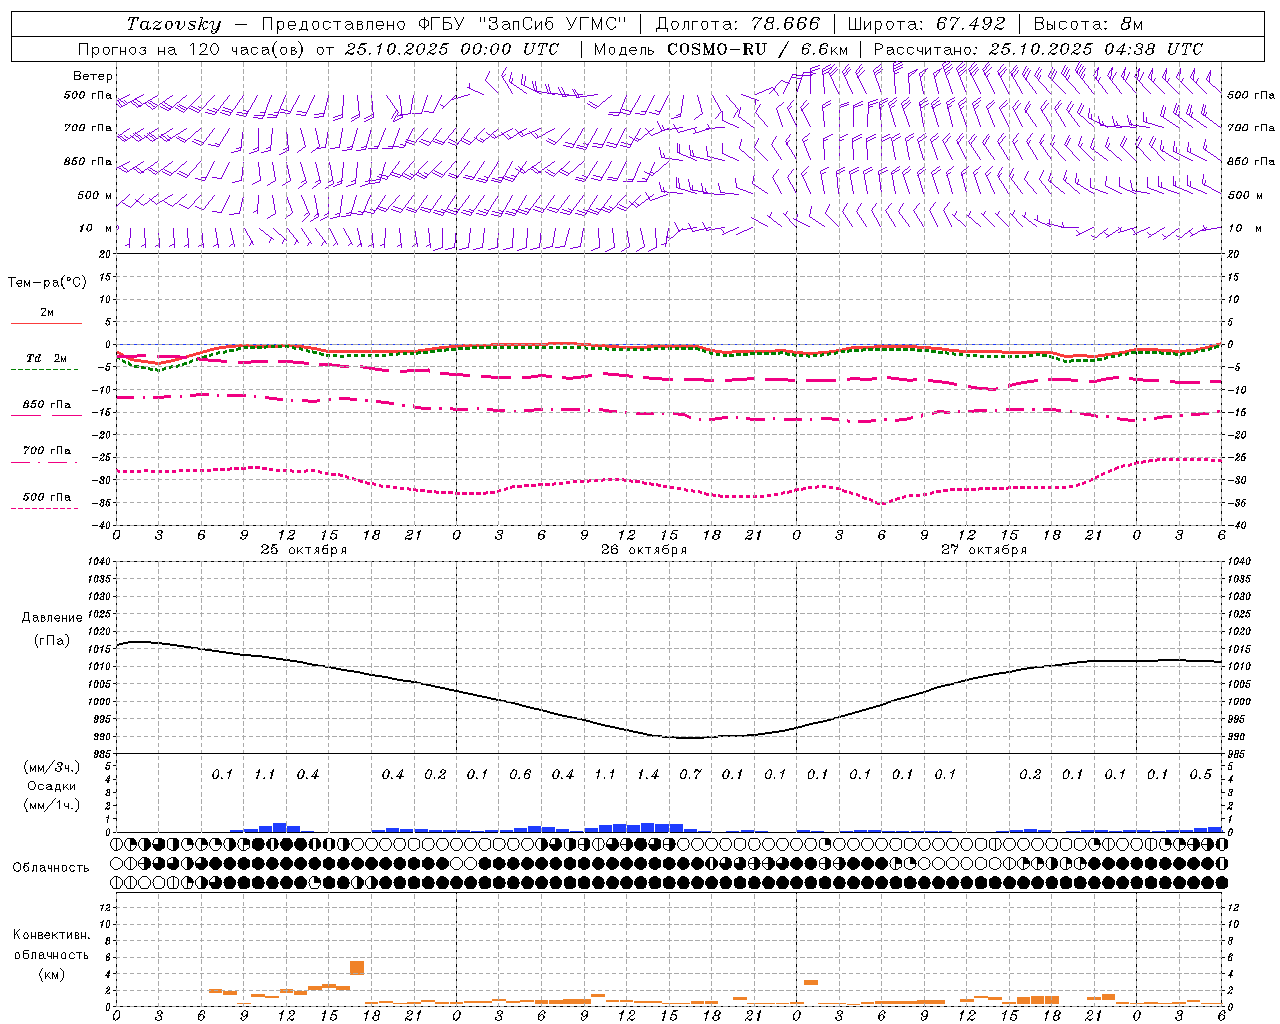
Task: Click the "Ветер" wind panel label
Action: pyautogui.click(x=93, y=76)
